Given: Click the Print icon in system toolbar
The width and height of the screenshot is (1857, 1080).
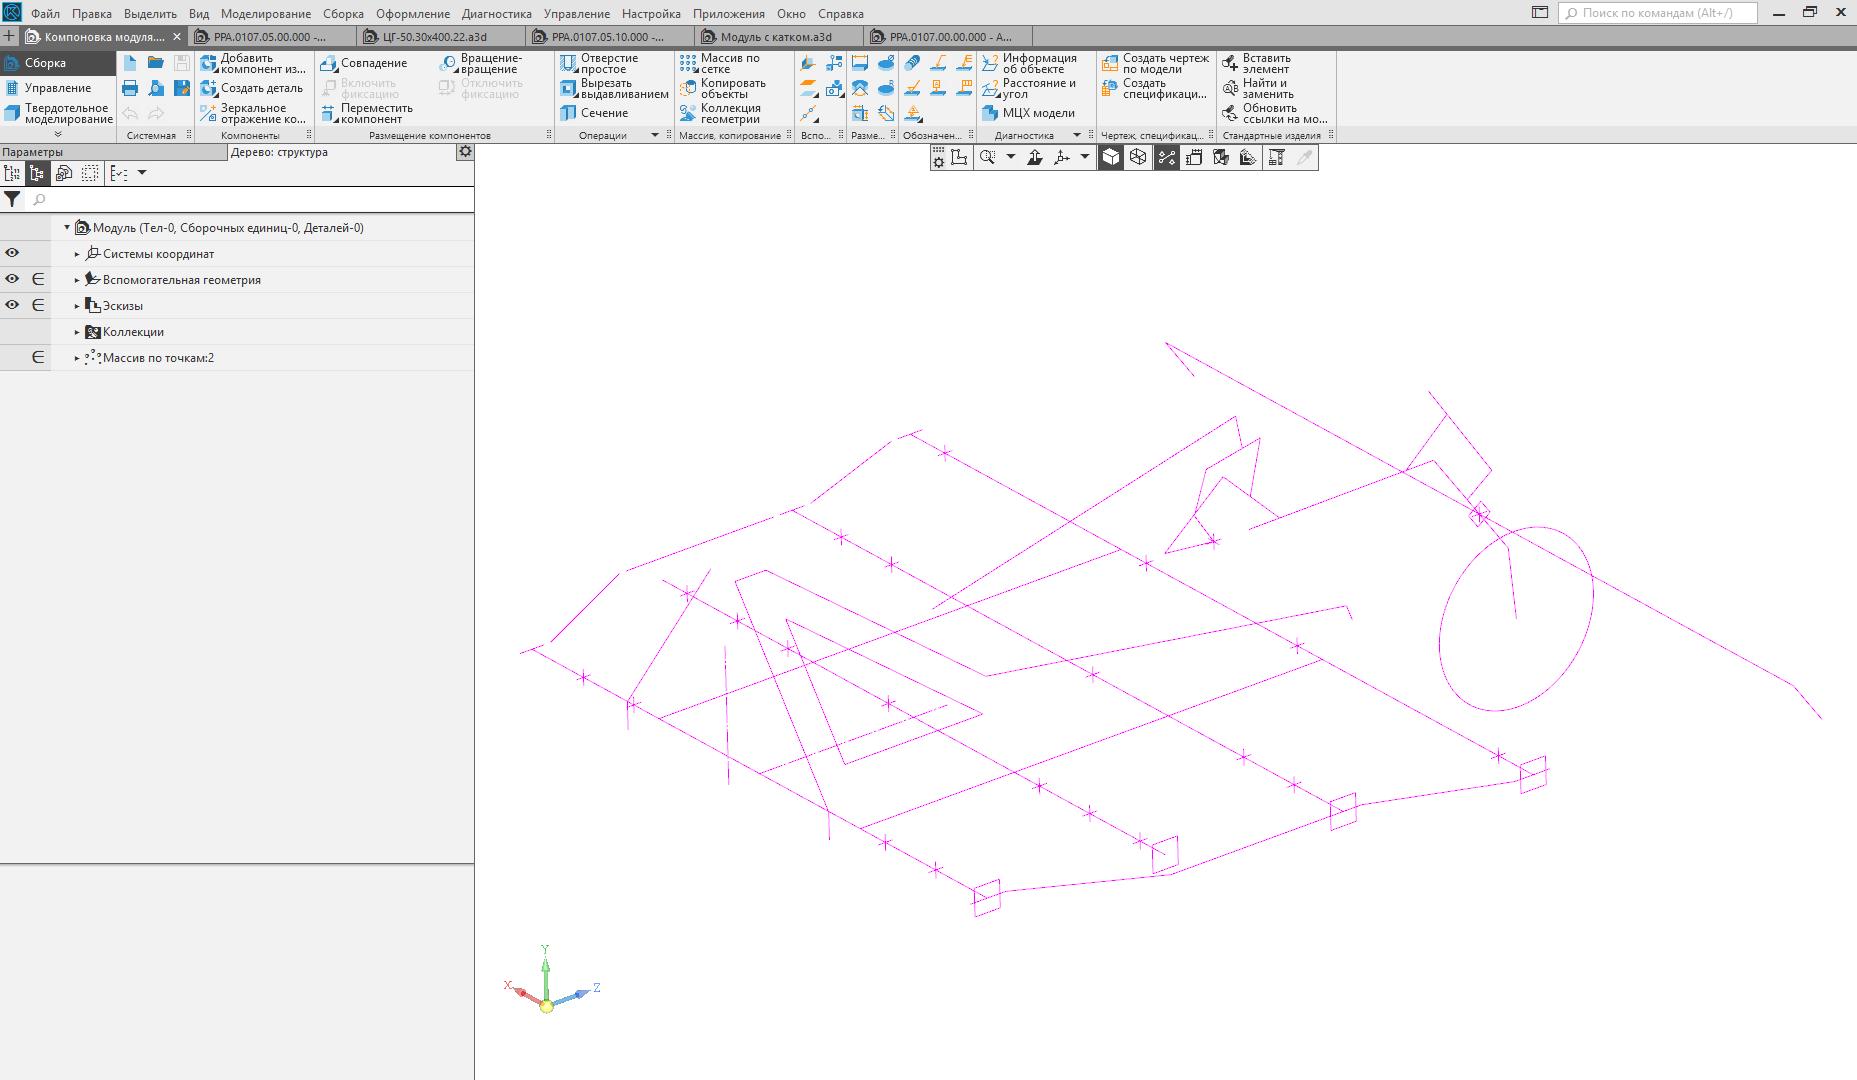Looking at the screenshot, I should pos(130,88).
